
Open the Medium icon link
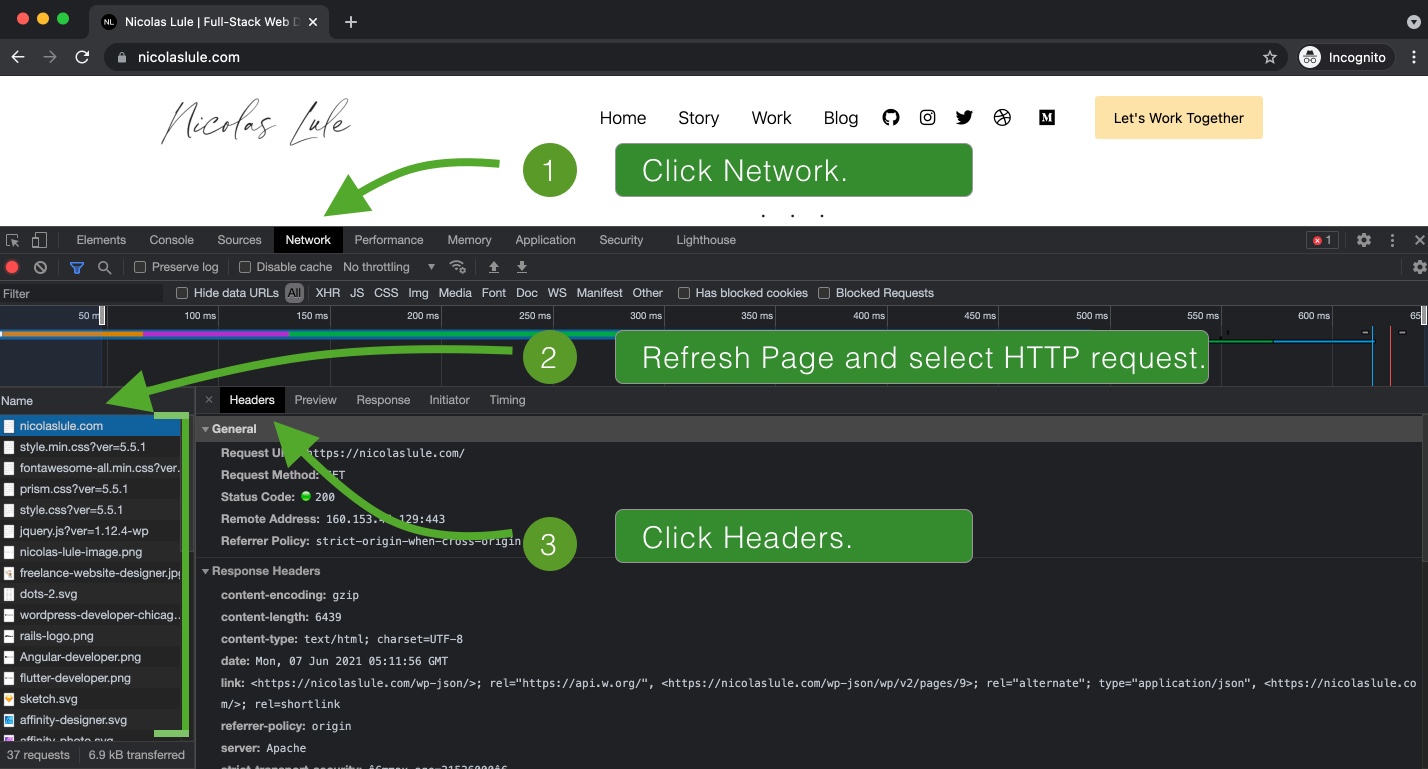(x=1047, y=117)
